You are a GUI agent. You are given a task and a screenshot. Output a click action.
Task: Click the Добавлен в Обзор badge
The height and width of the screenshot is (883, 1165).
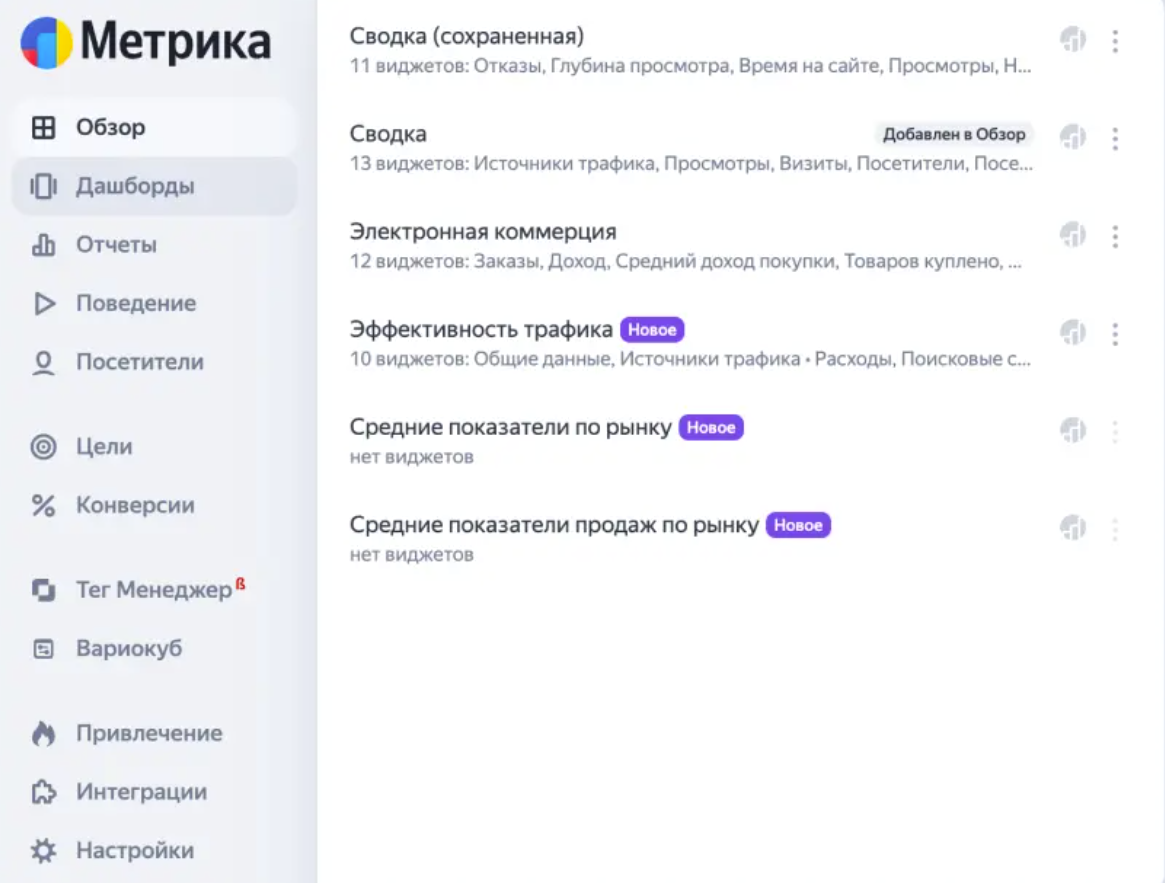(x=953, y=135)
